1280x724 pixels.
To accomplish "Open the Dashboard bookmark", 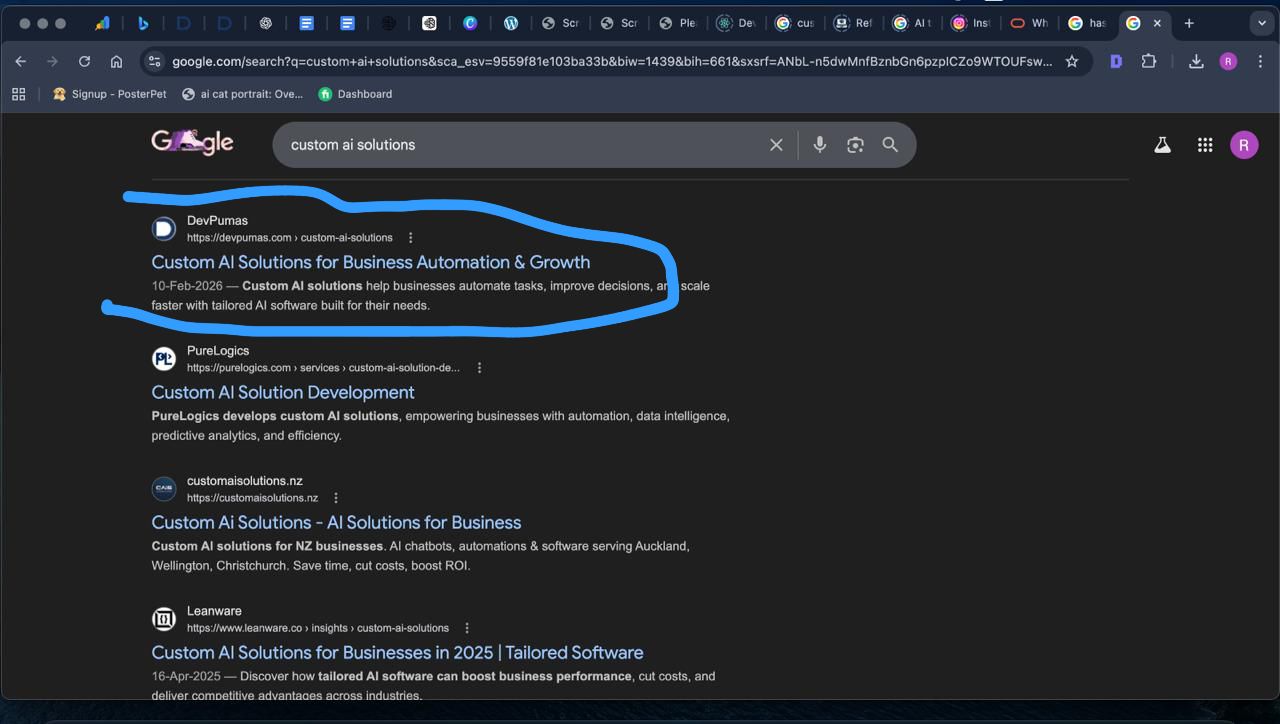I will click(x=355, y=94).
